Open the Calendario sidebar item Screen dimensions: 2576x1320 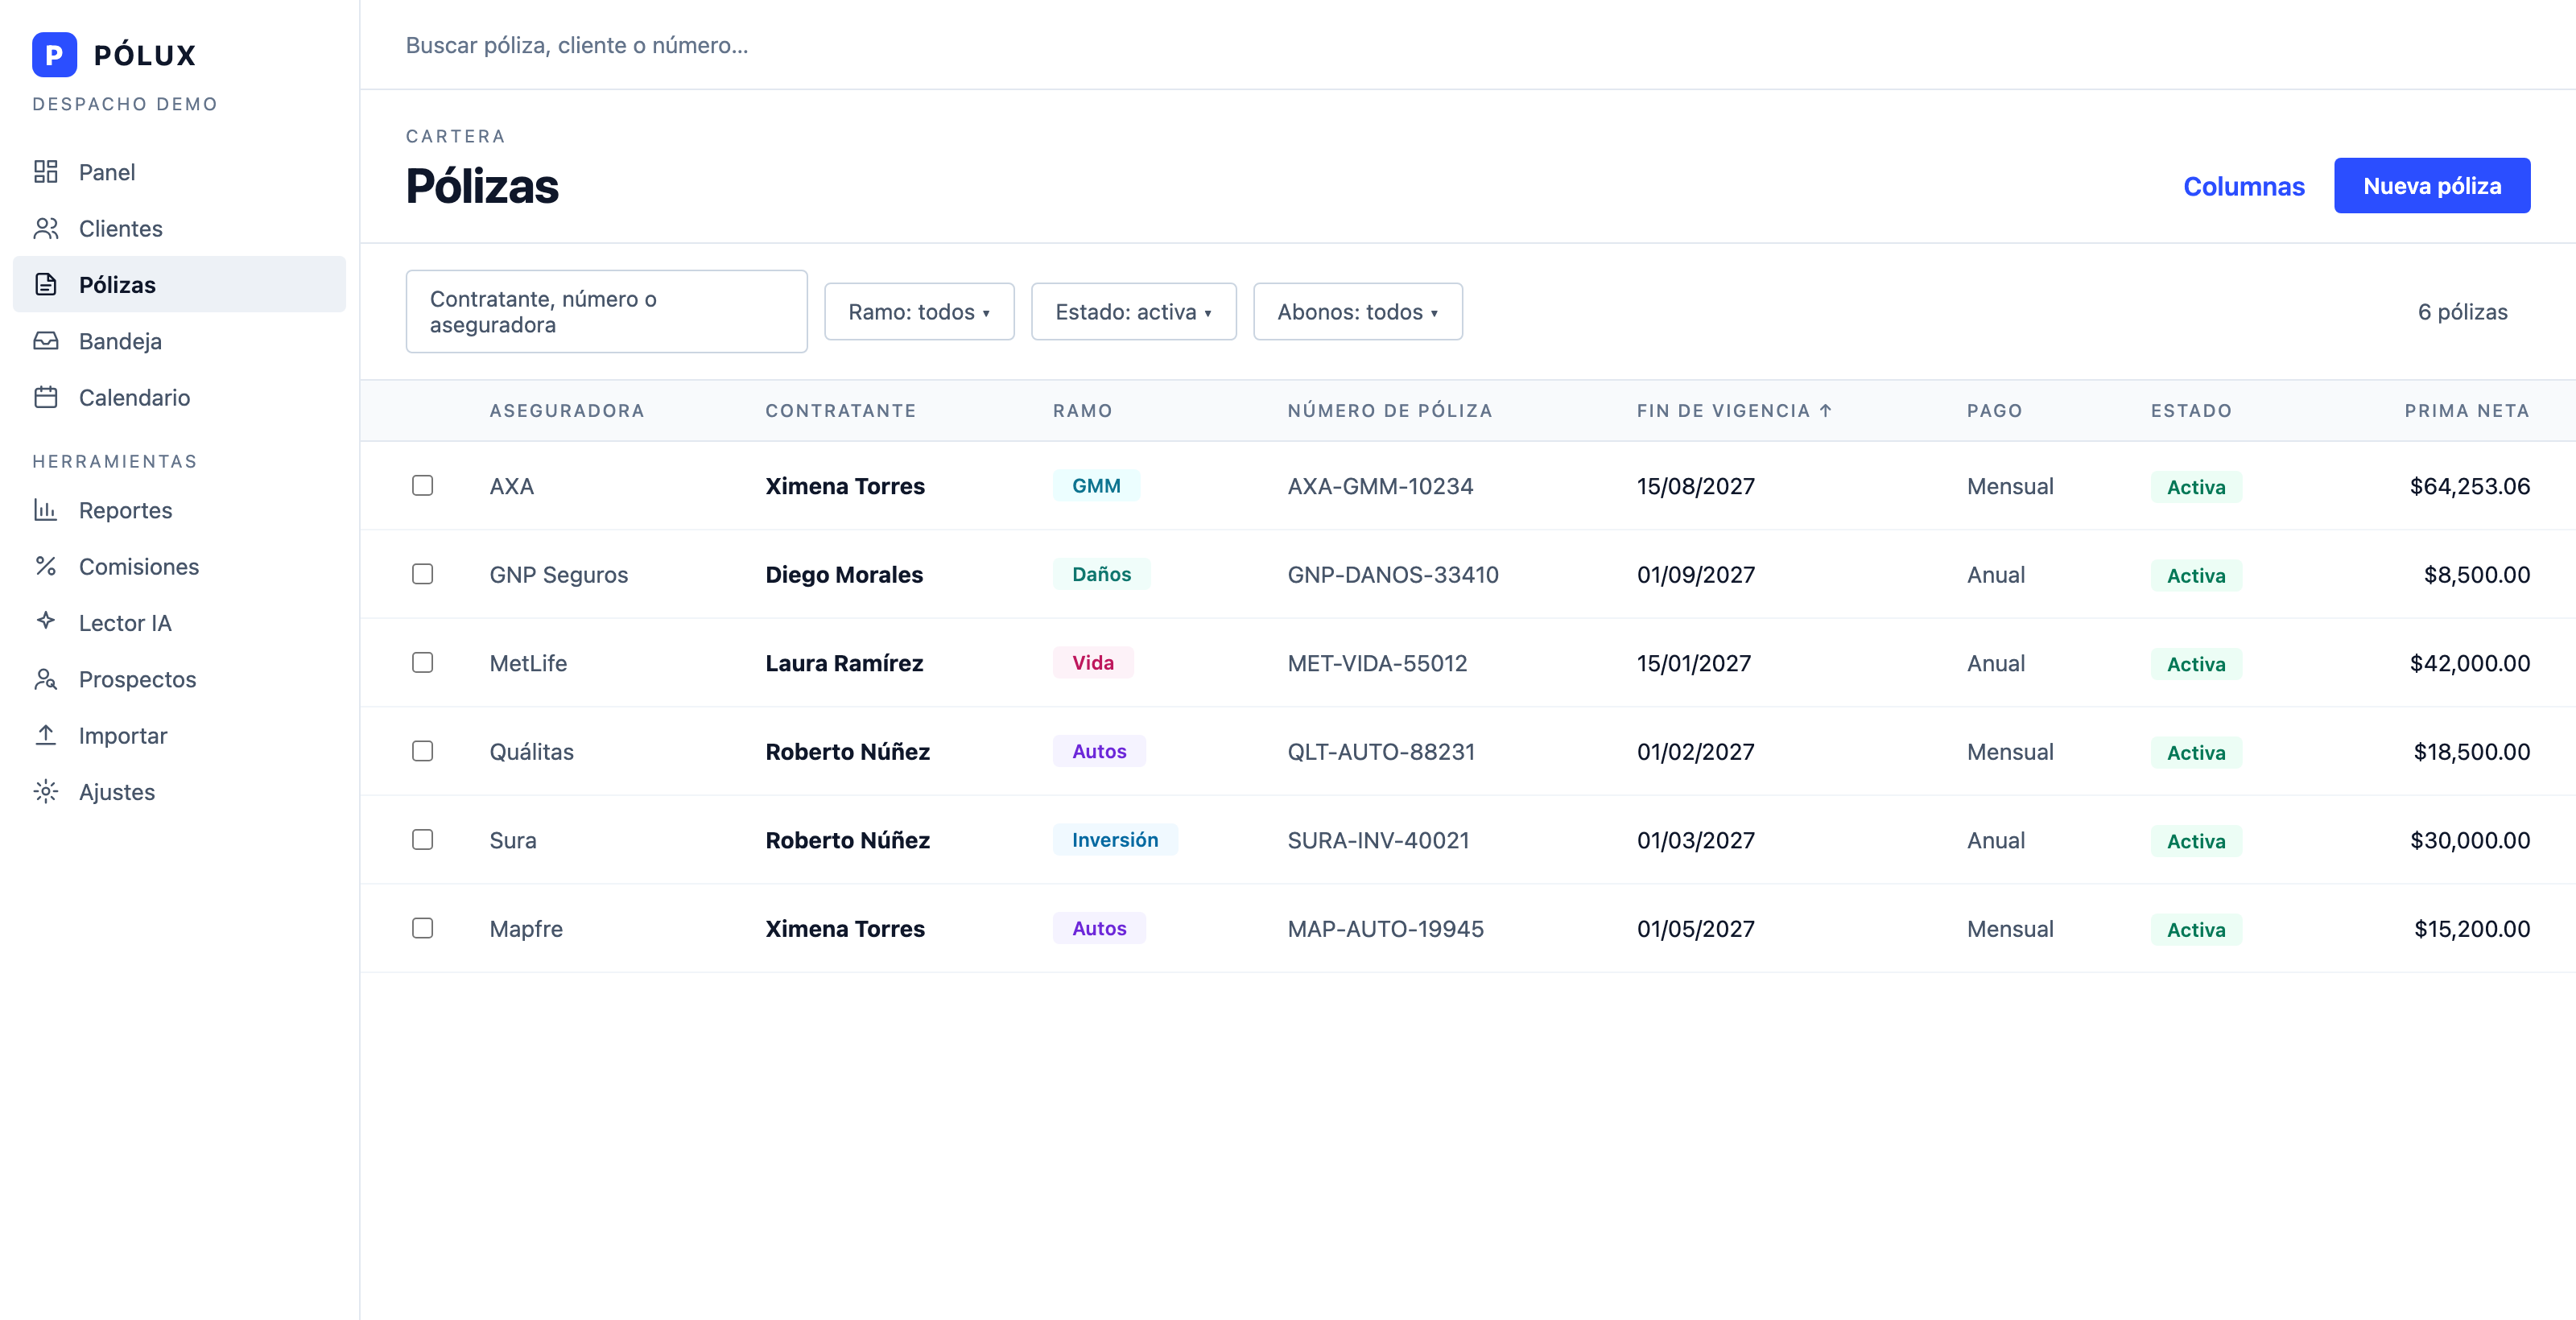click(x=179, y=397)
